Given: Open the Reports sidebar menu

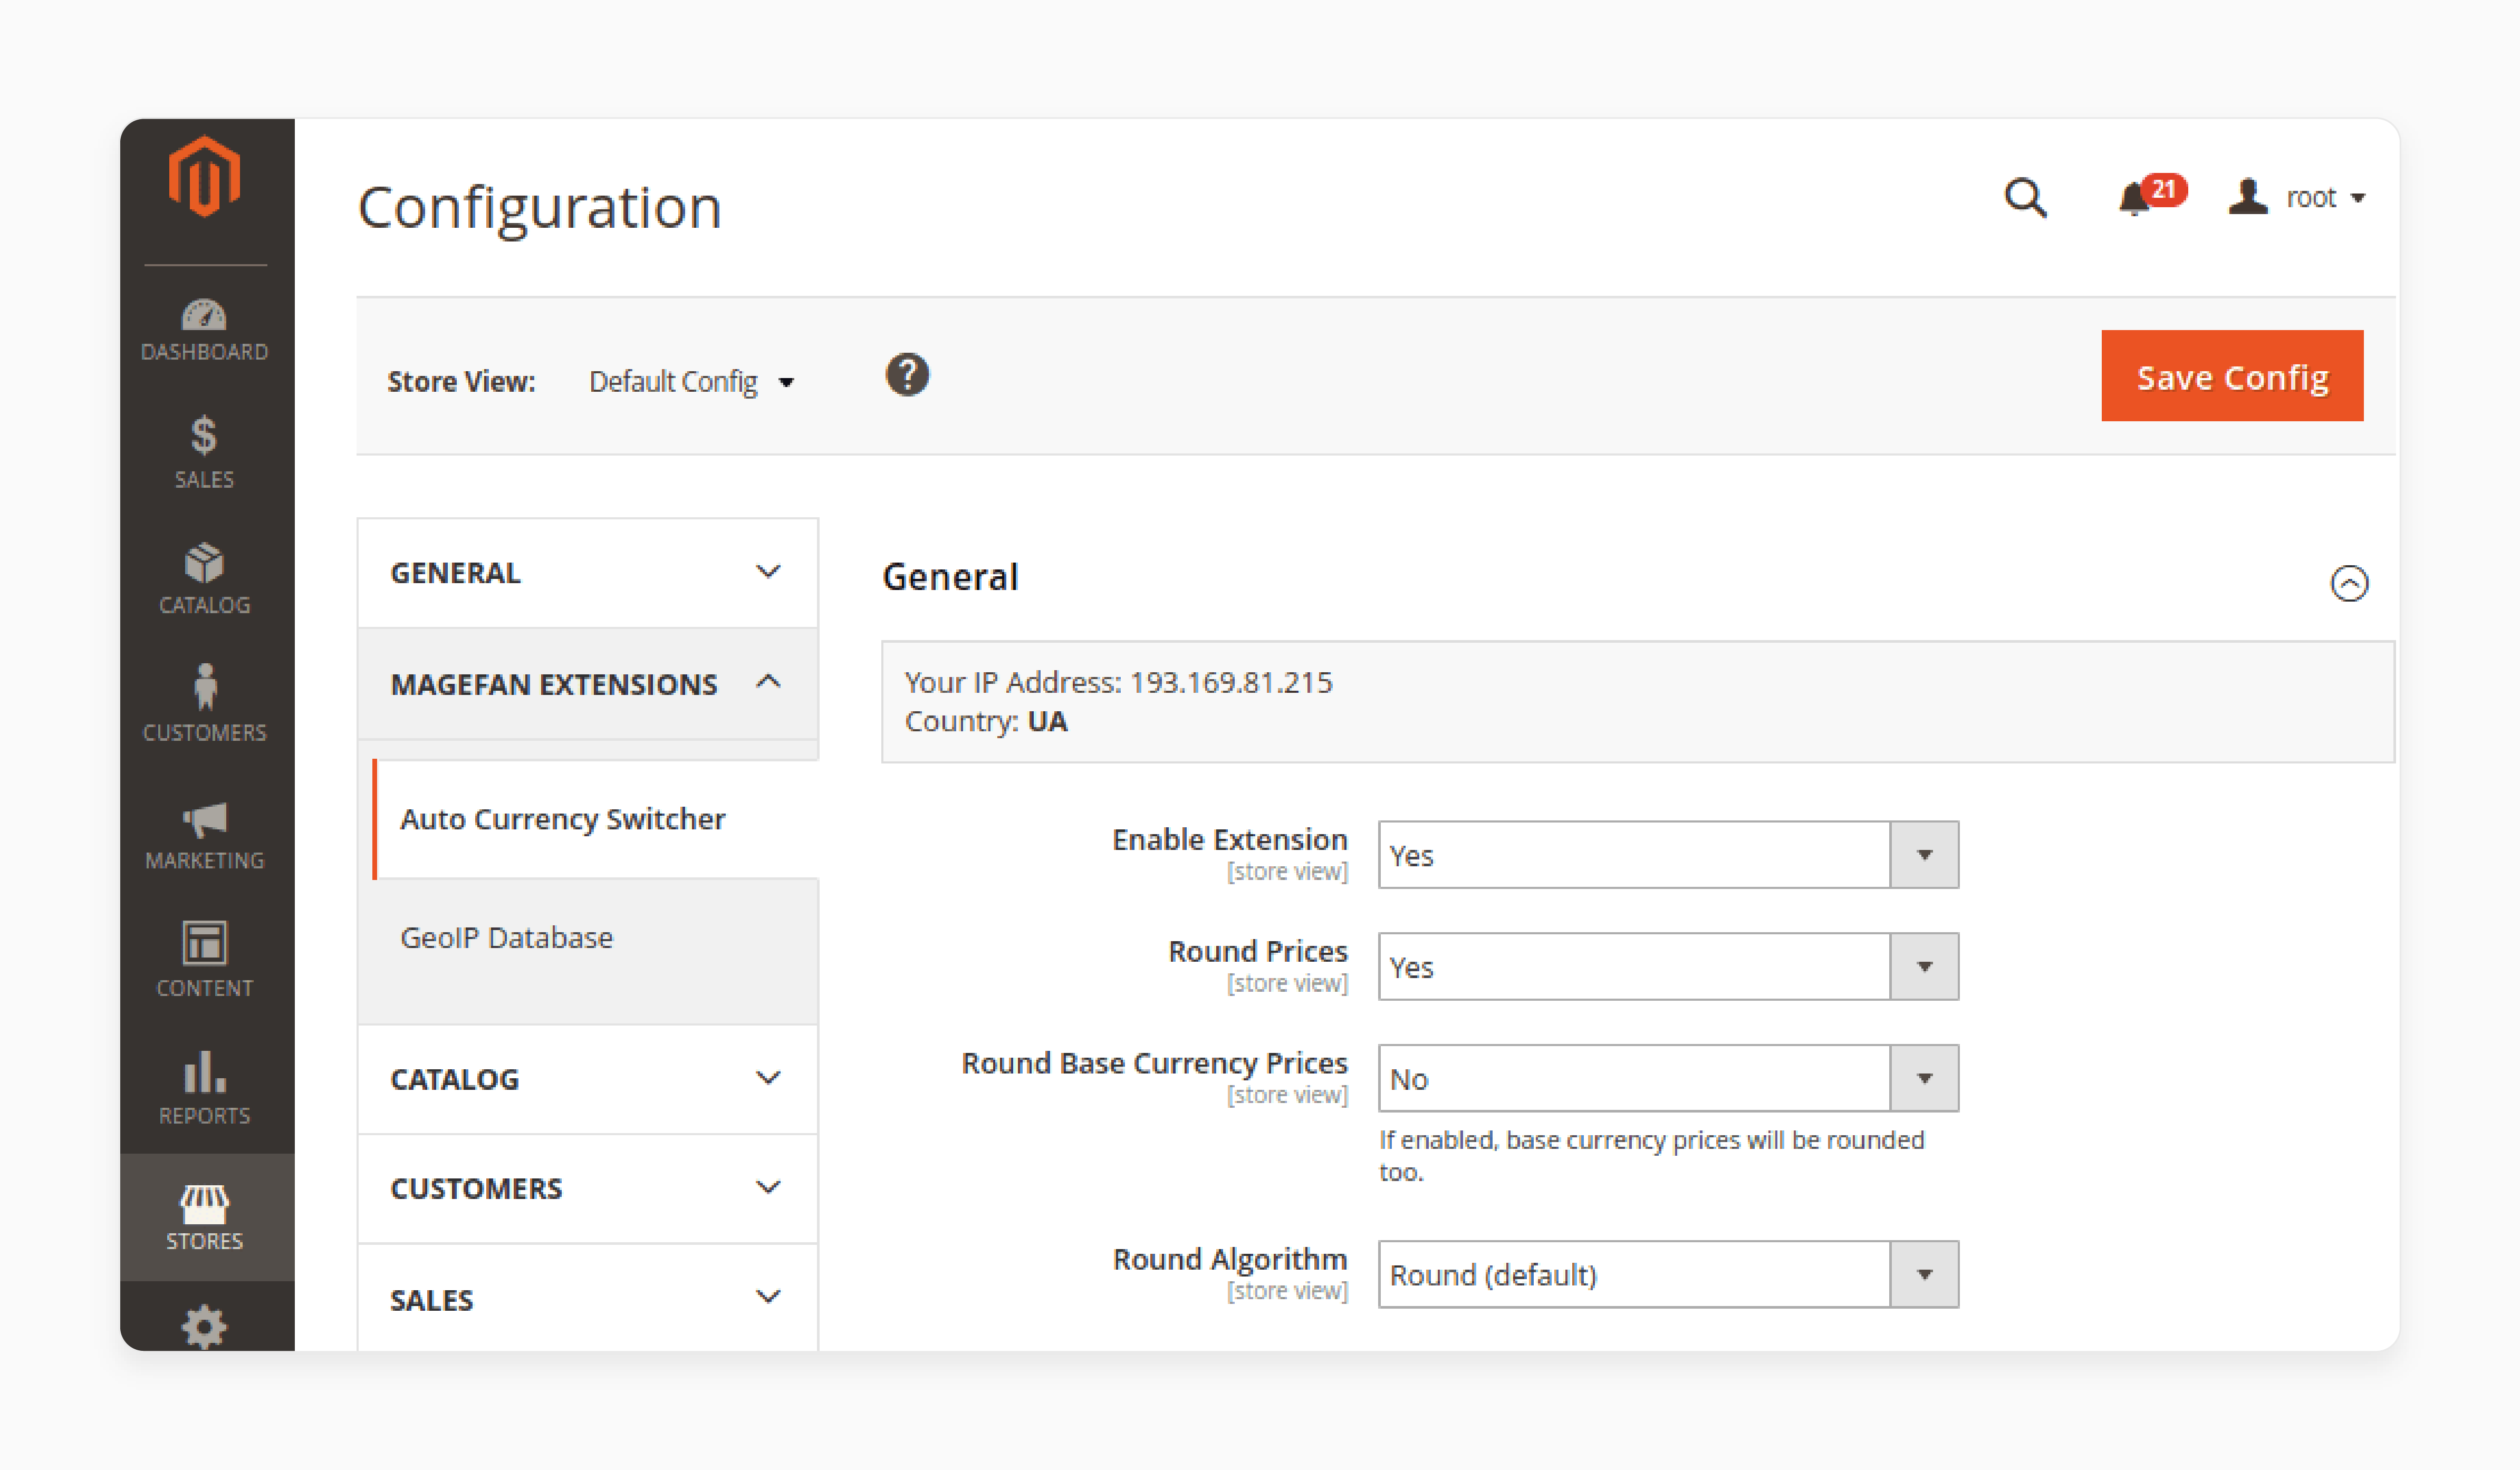Looking at the screenshot, I should coord(204,1088).
